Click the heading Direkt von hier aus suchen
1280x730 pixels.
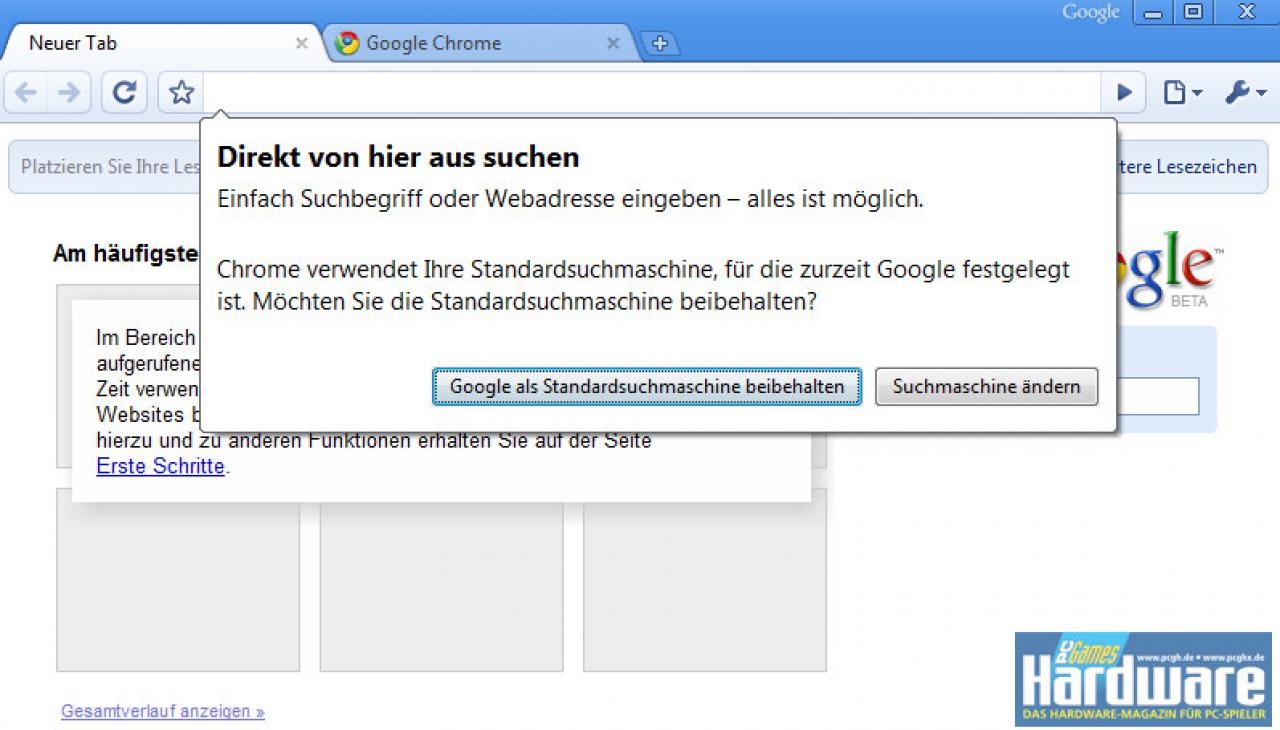398,157
